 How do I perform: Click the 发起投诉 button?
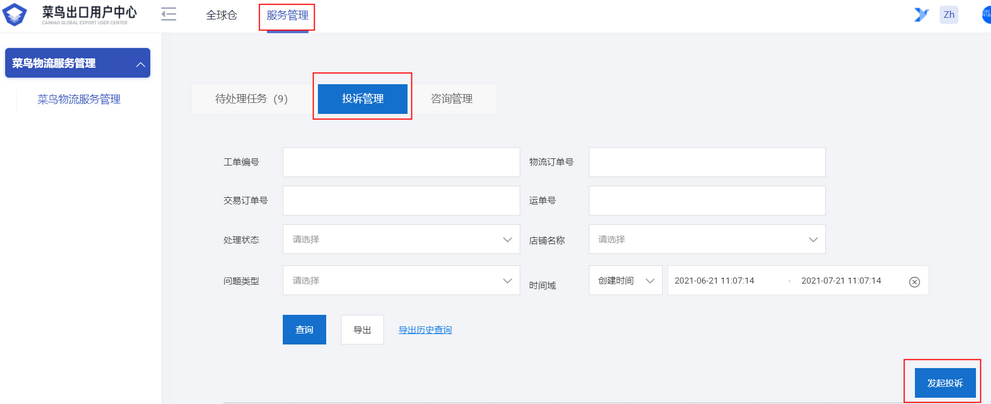[944, 383]
